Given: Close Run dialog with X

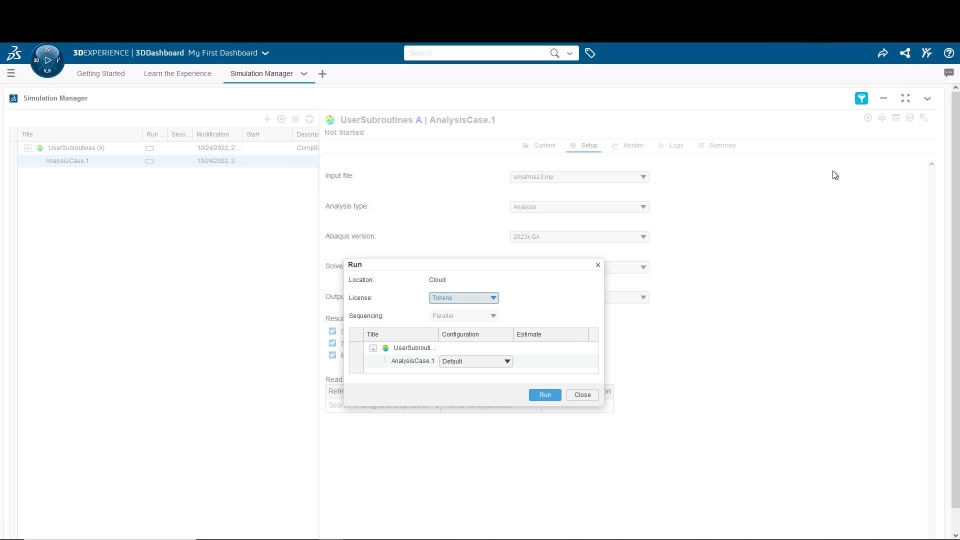Looking at the screenshot, I should pyautogui.click(x=598, y=265).
